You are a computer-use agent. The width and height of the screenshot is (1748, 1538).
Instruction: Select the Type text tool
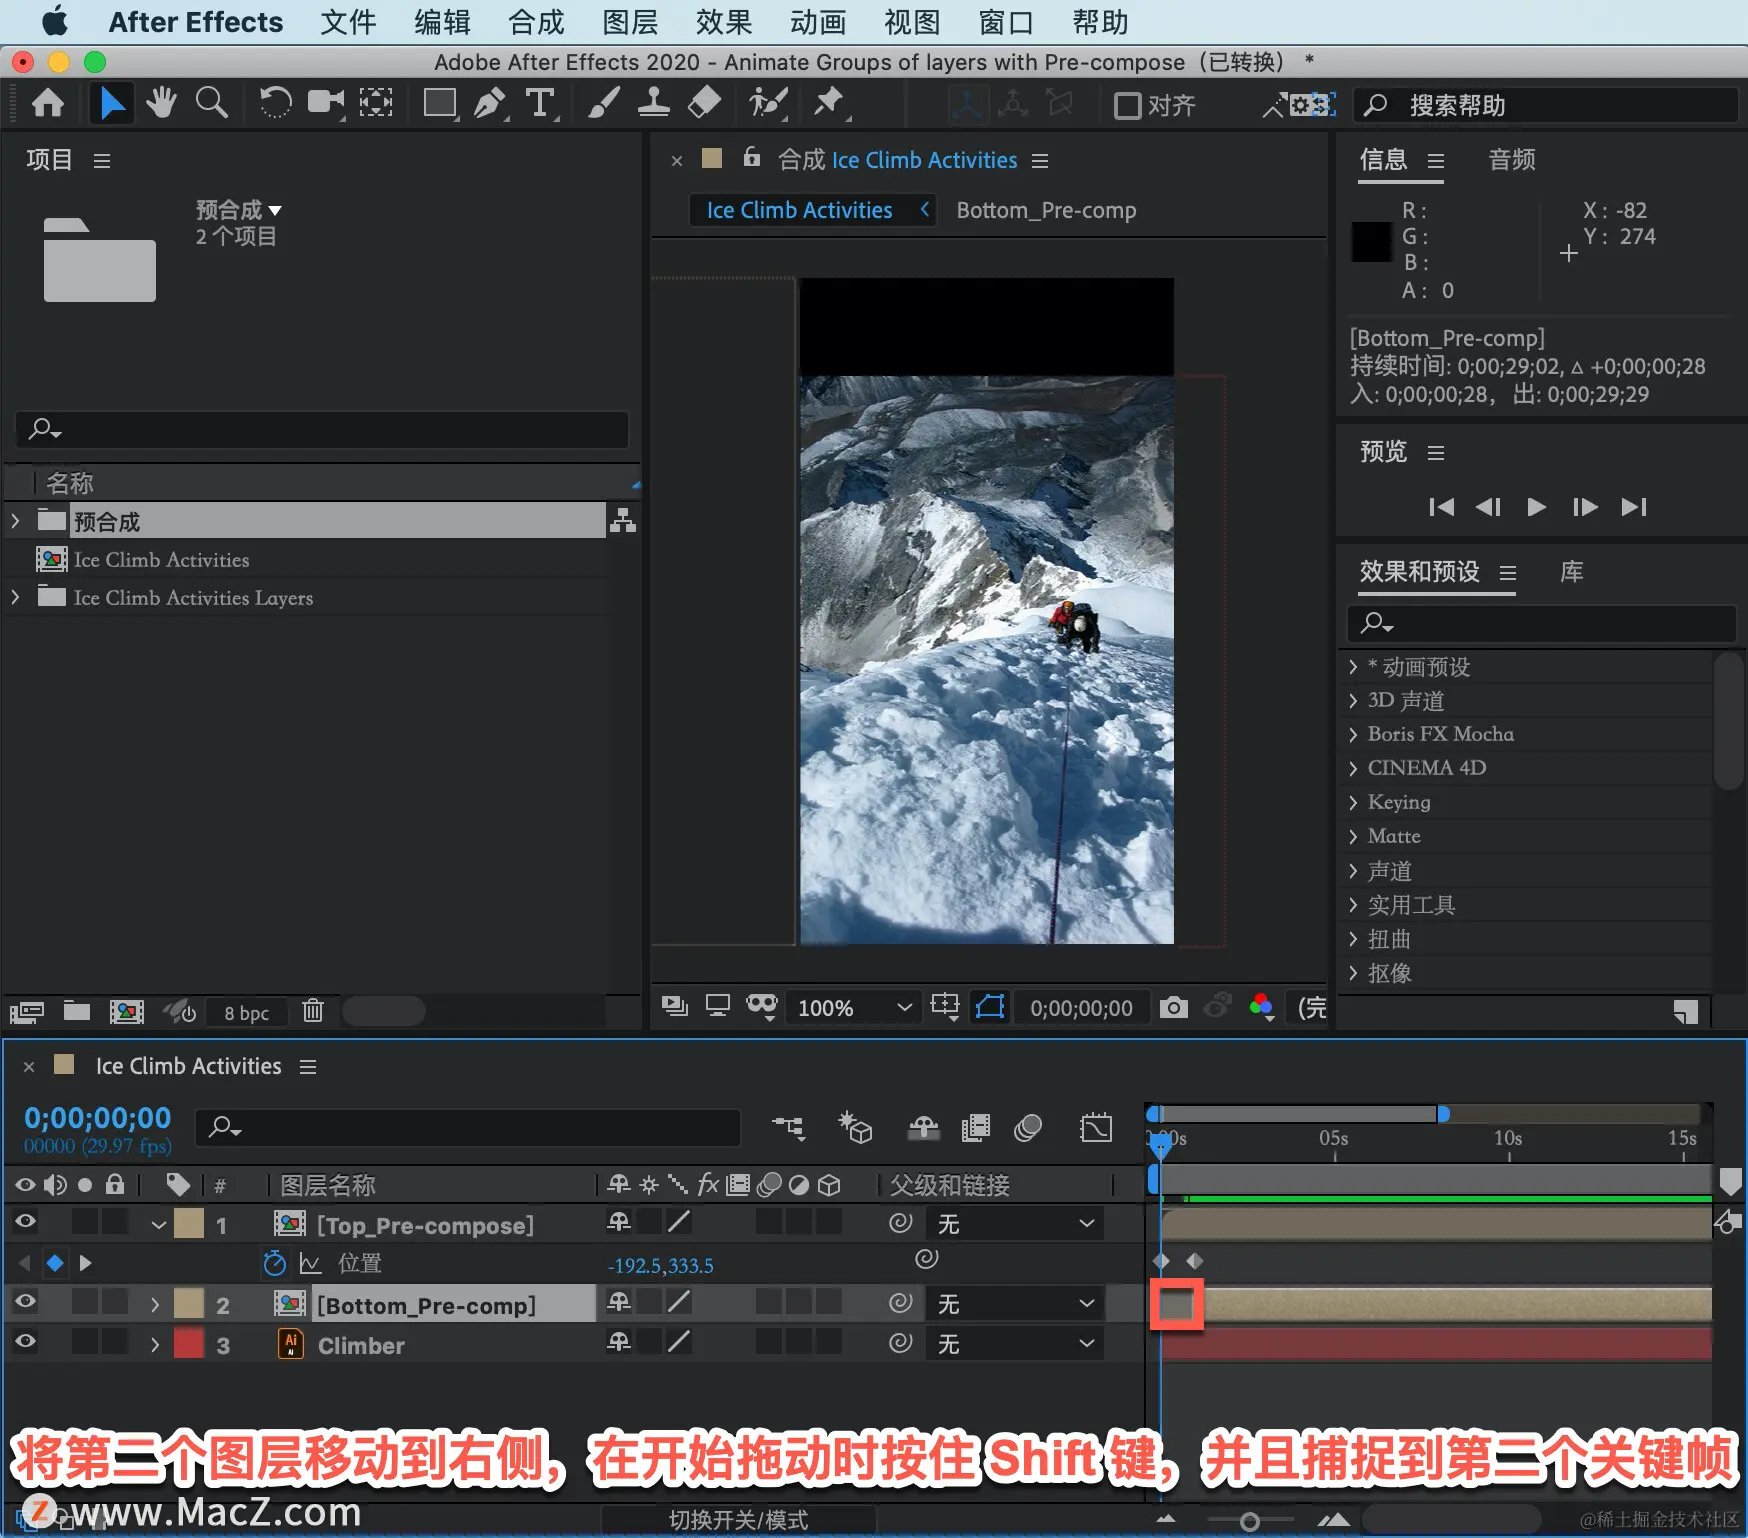540,104
